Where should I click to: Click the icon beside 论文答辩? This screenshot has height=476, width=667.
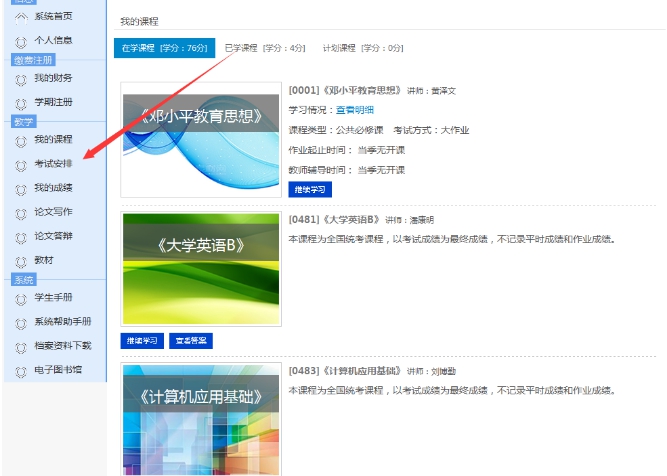21,237
